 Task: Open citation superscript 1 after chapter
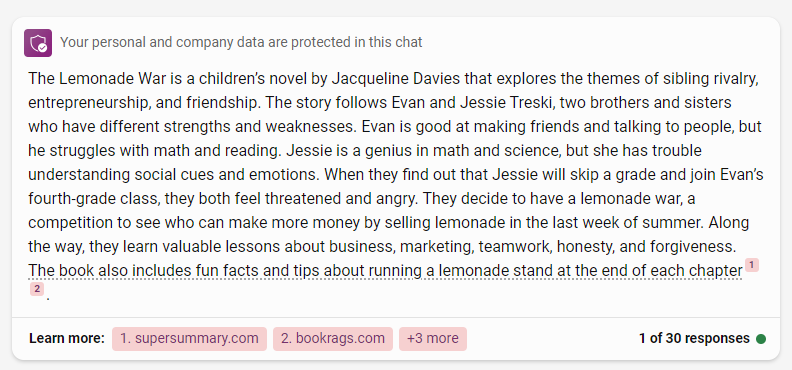tap(752, 265)
